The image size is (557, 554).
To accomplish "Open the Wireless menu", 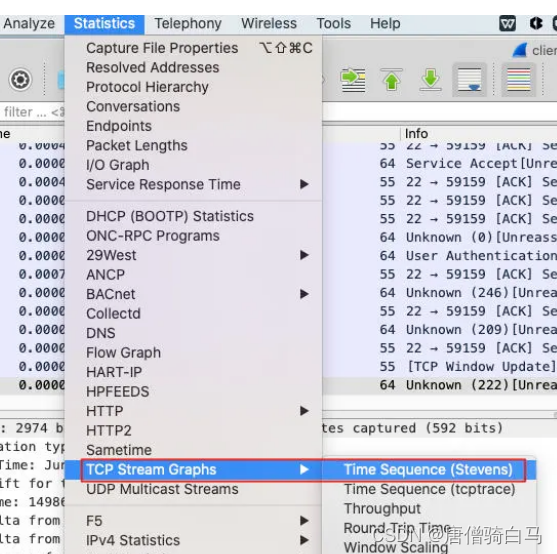I will (x=269, y=23).
